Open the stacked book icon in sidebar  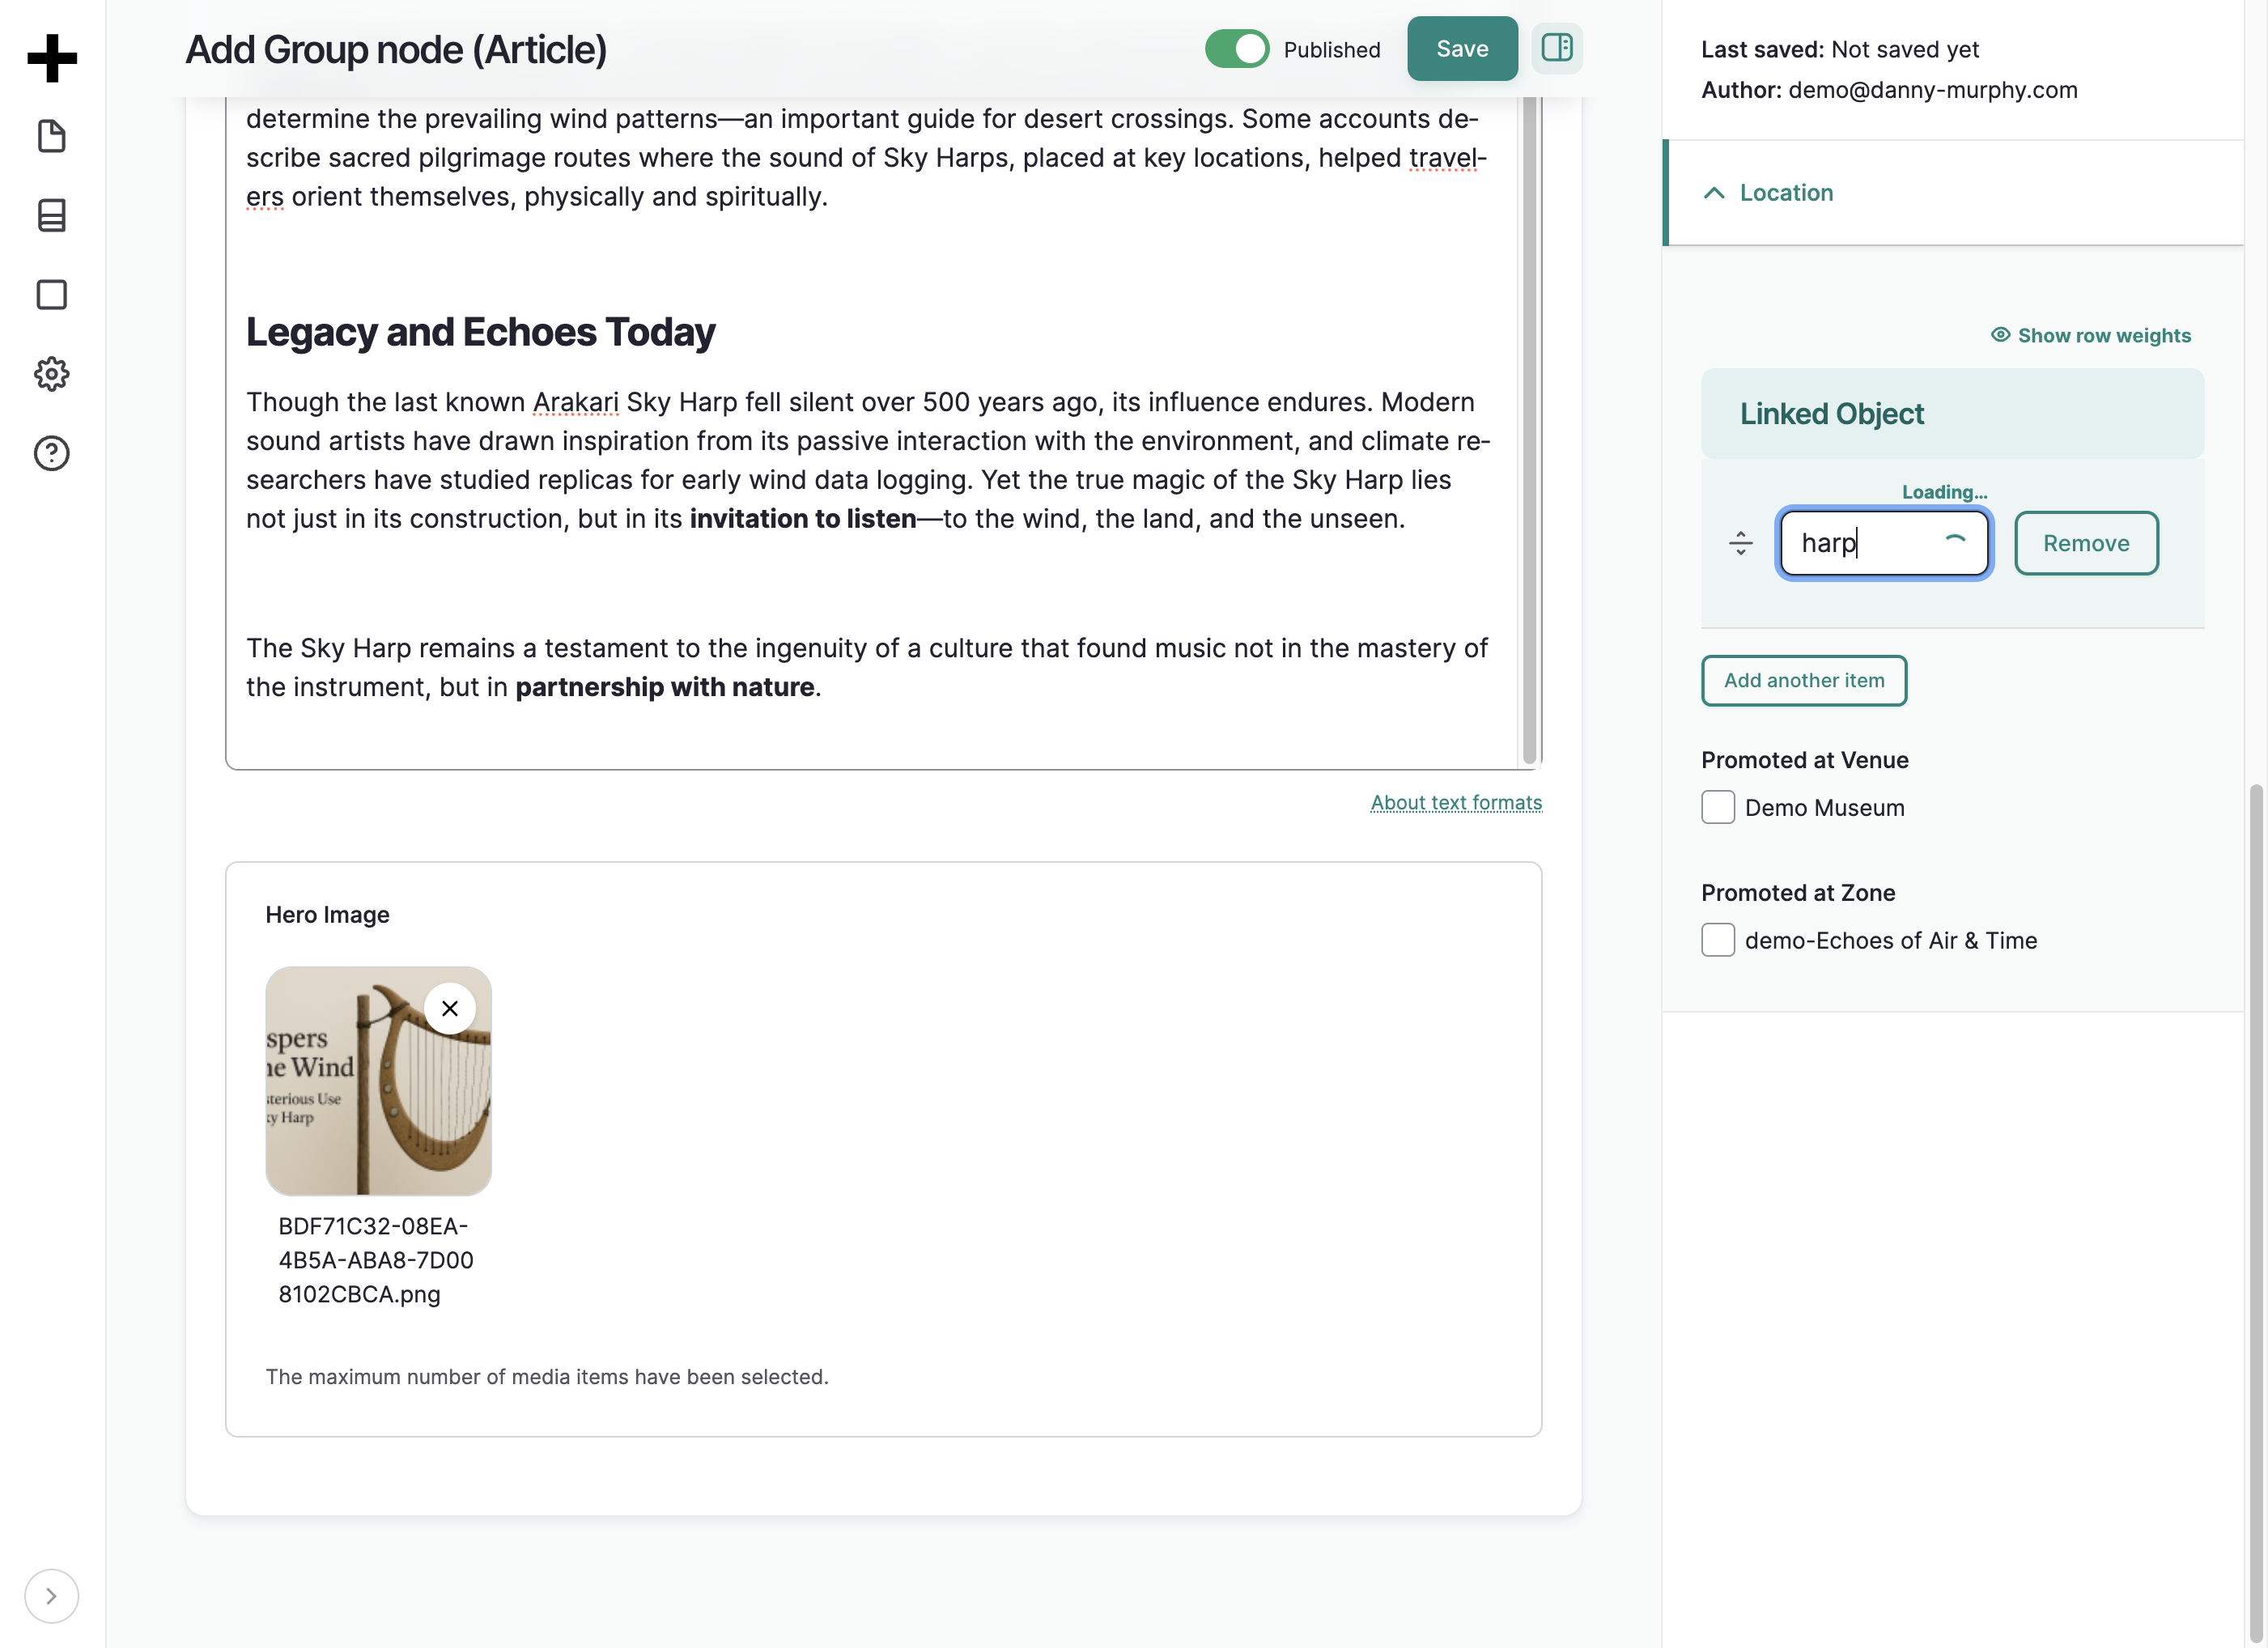[52, 215]
